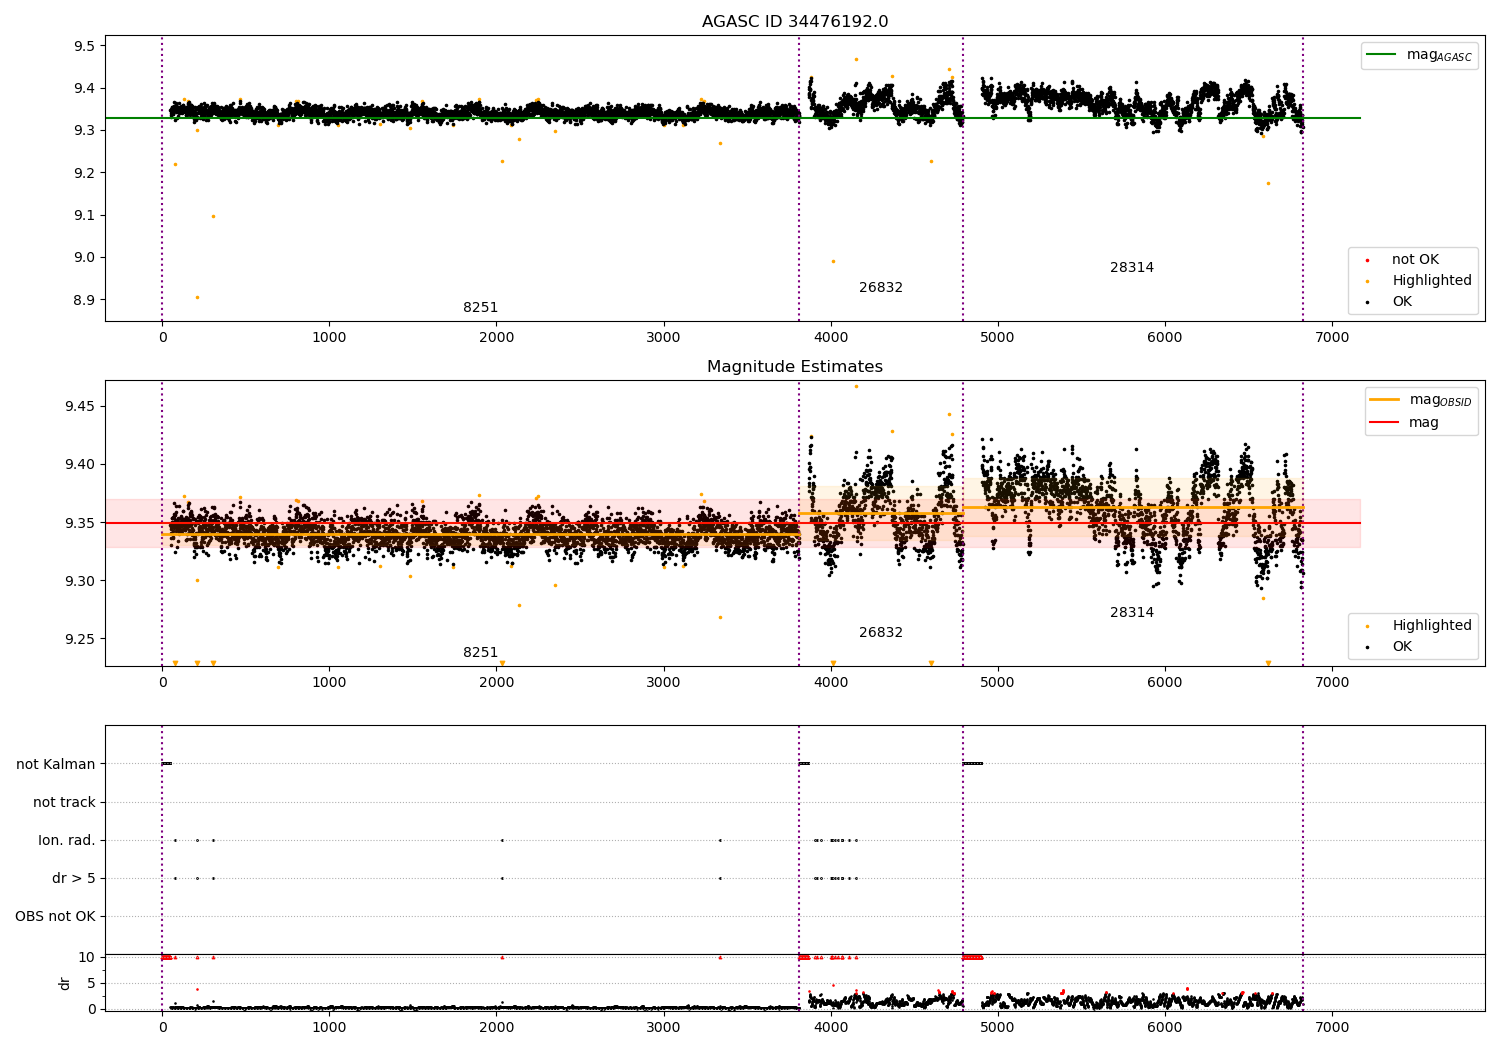1500x1050 pixels.
Task: Click the '10' tick on the dr axis
Action: point(87,957)
